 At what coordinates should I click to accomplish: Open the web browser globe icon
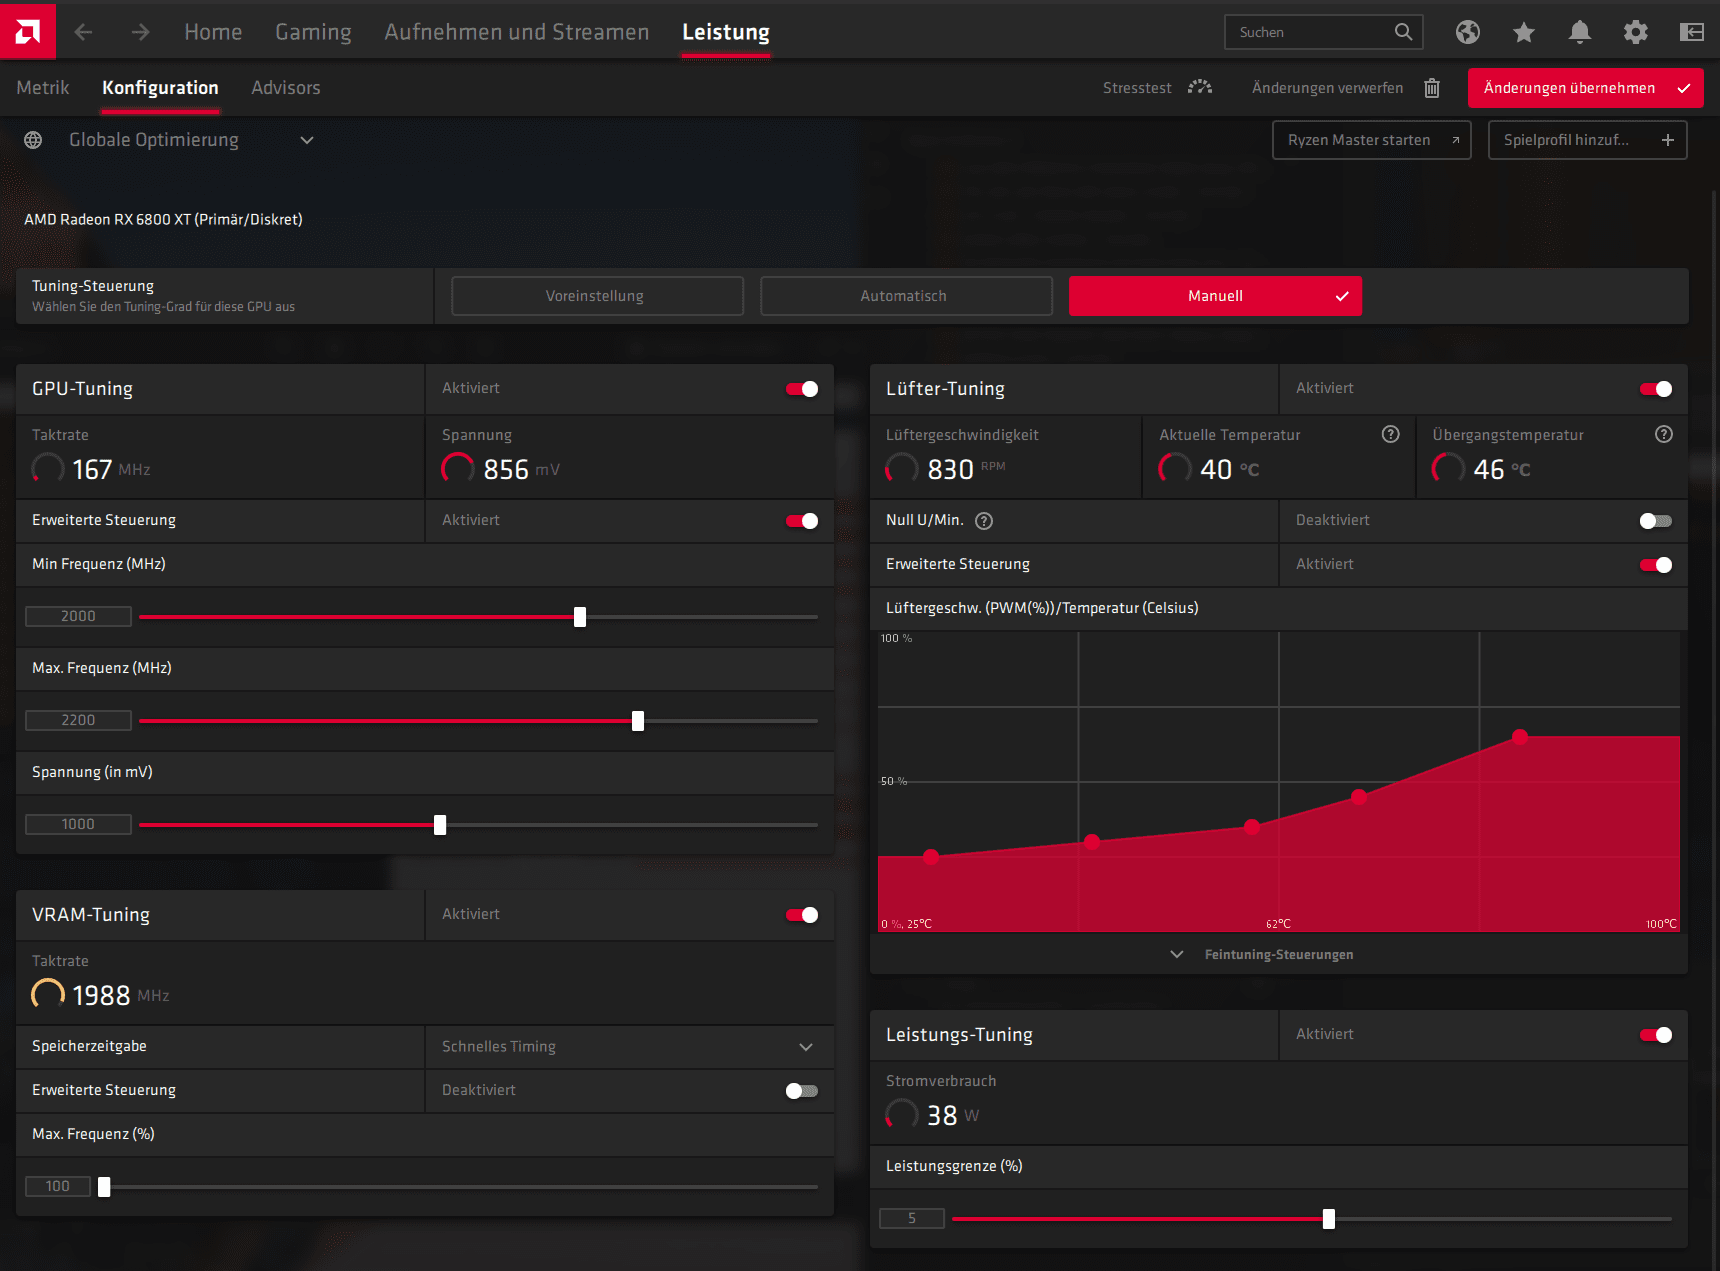coord(1468,32)
